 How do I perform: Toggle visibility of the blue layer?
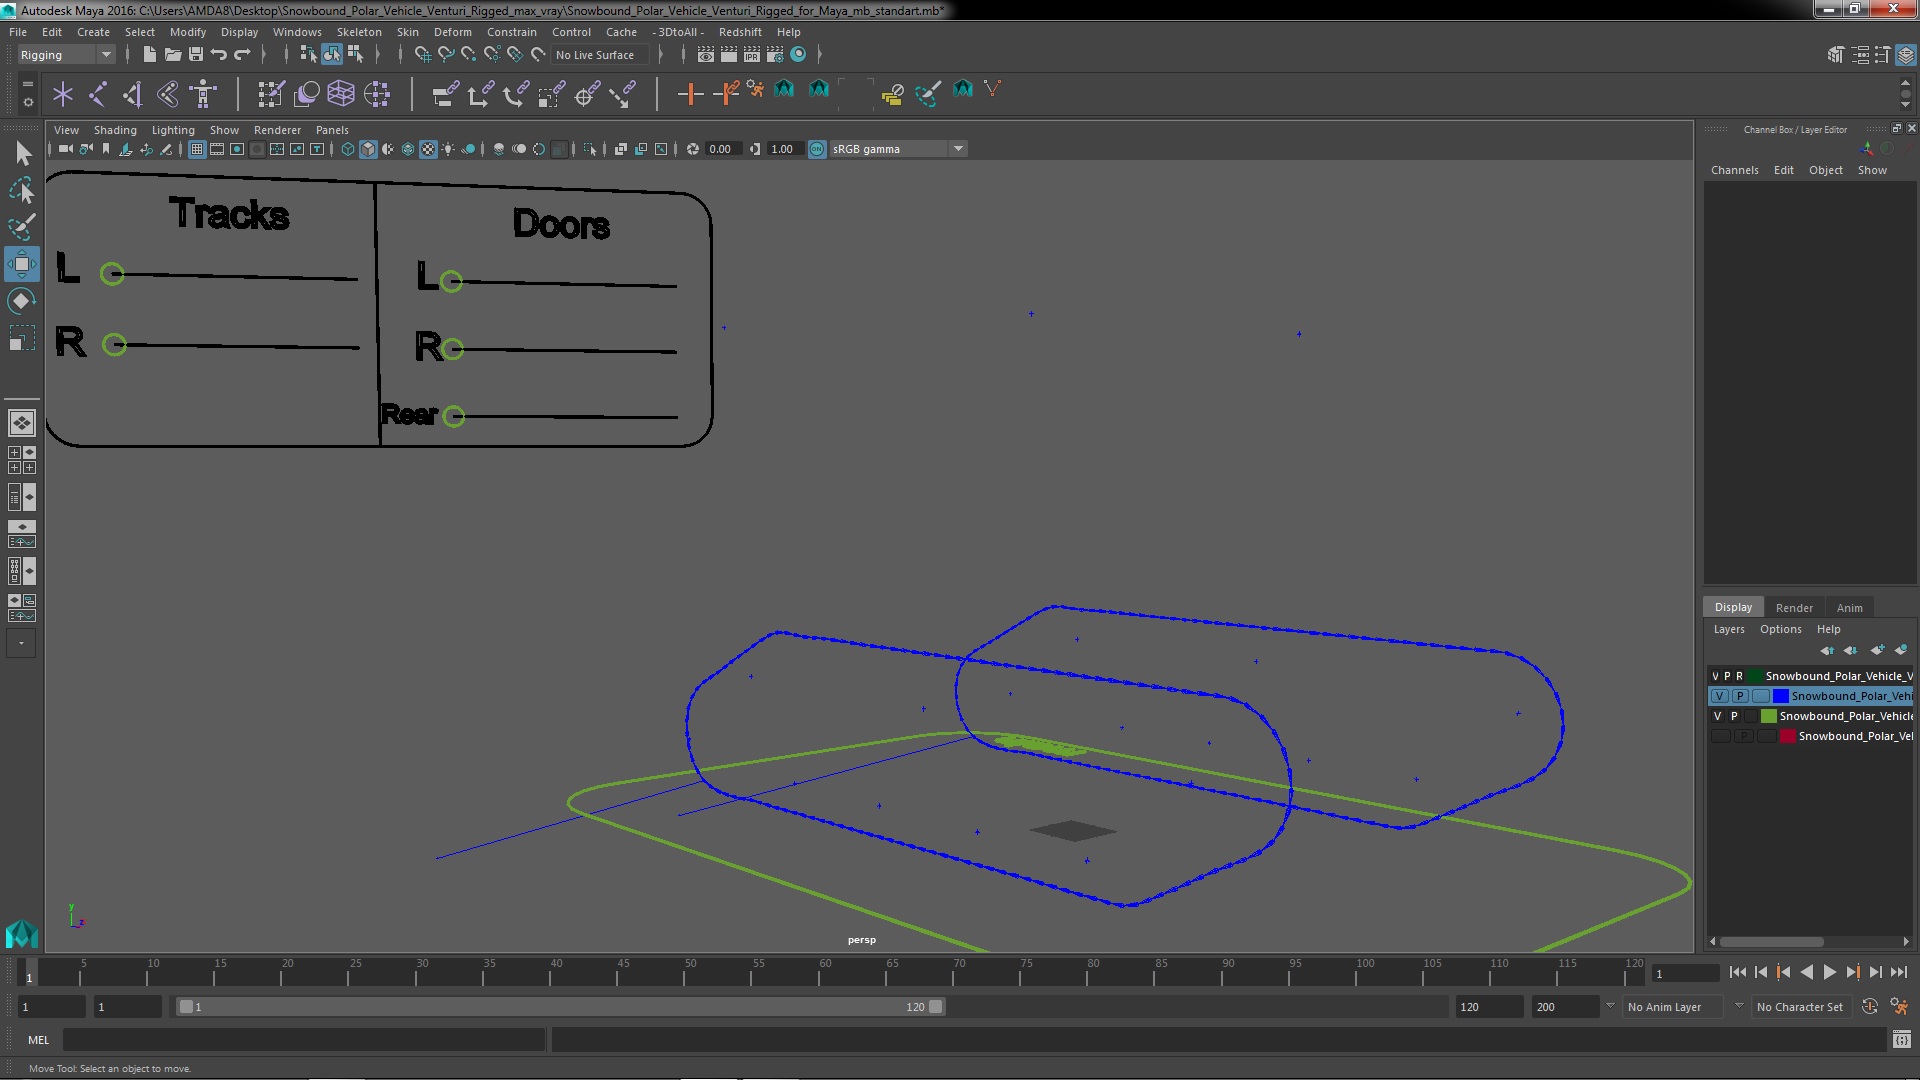click(x=1719, y=696)
